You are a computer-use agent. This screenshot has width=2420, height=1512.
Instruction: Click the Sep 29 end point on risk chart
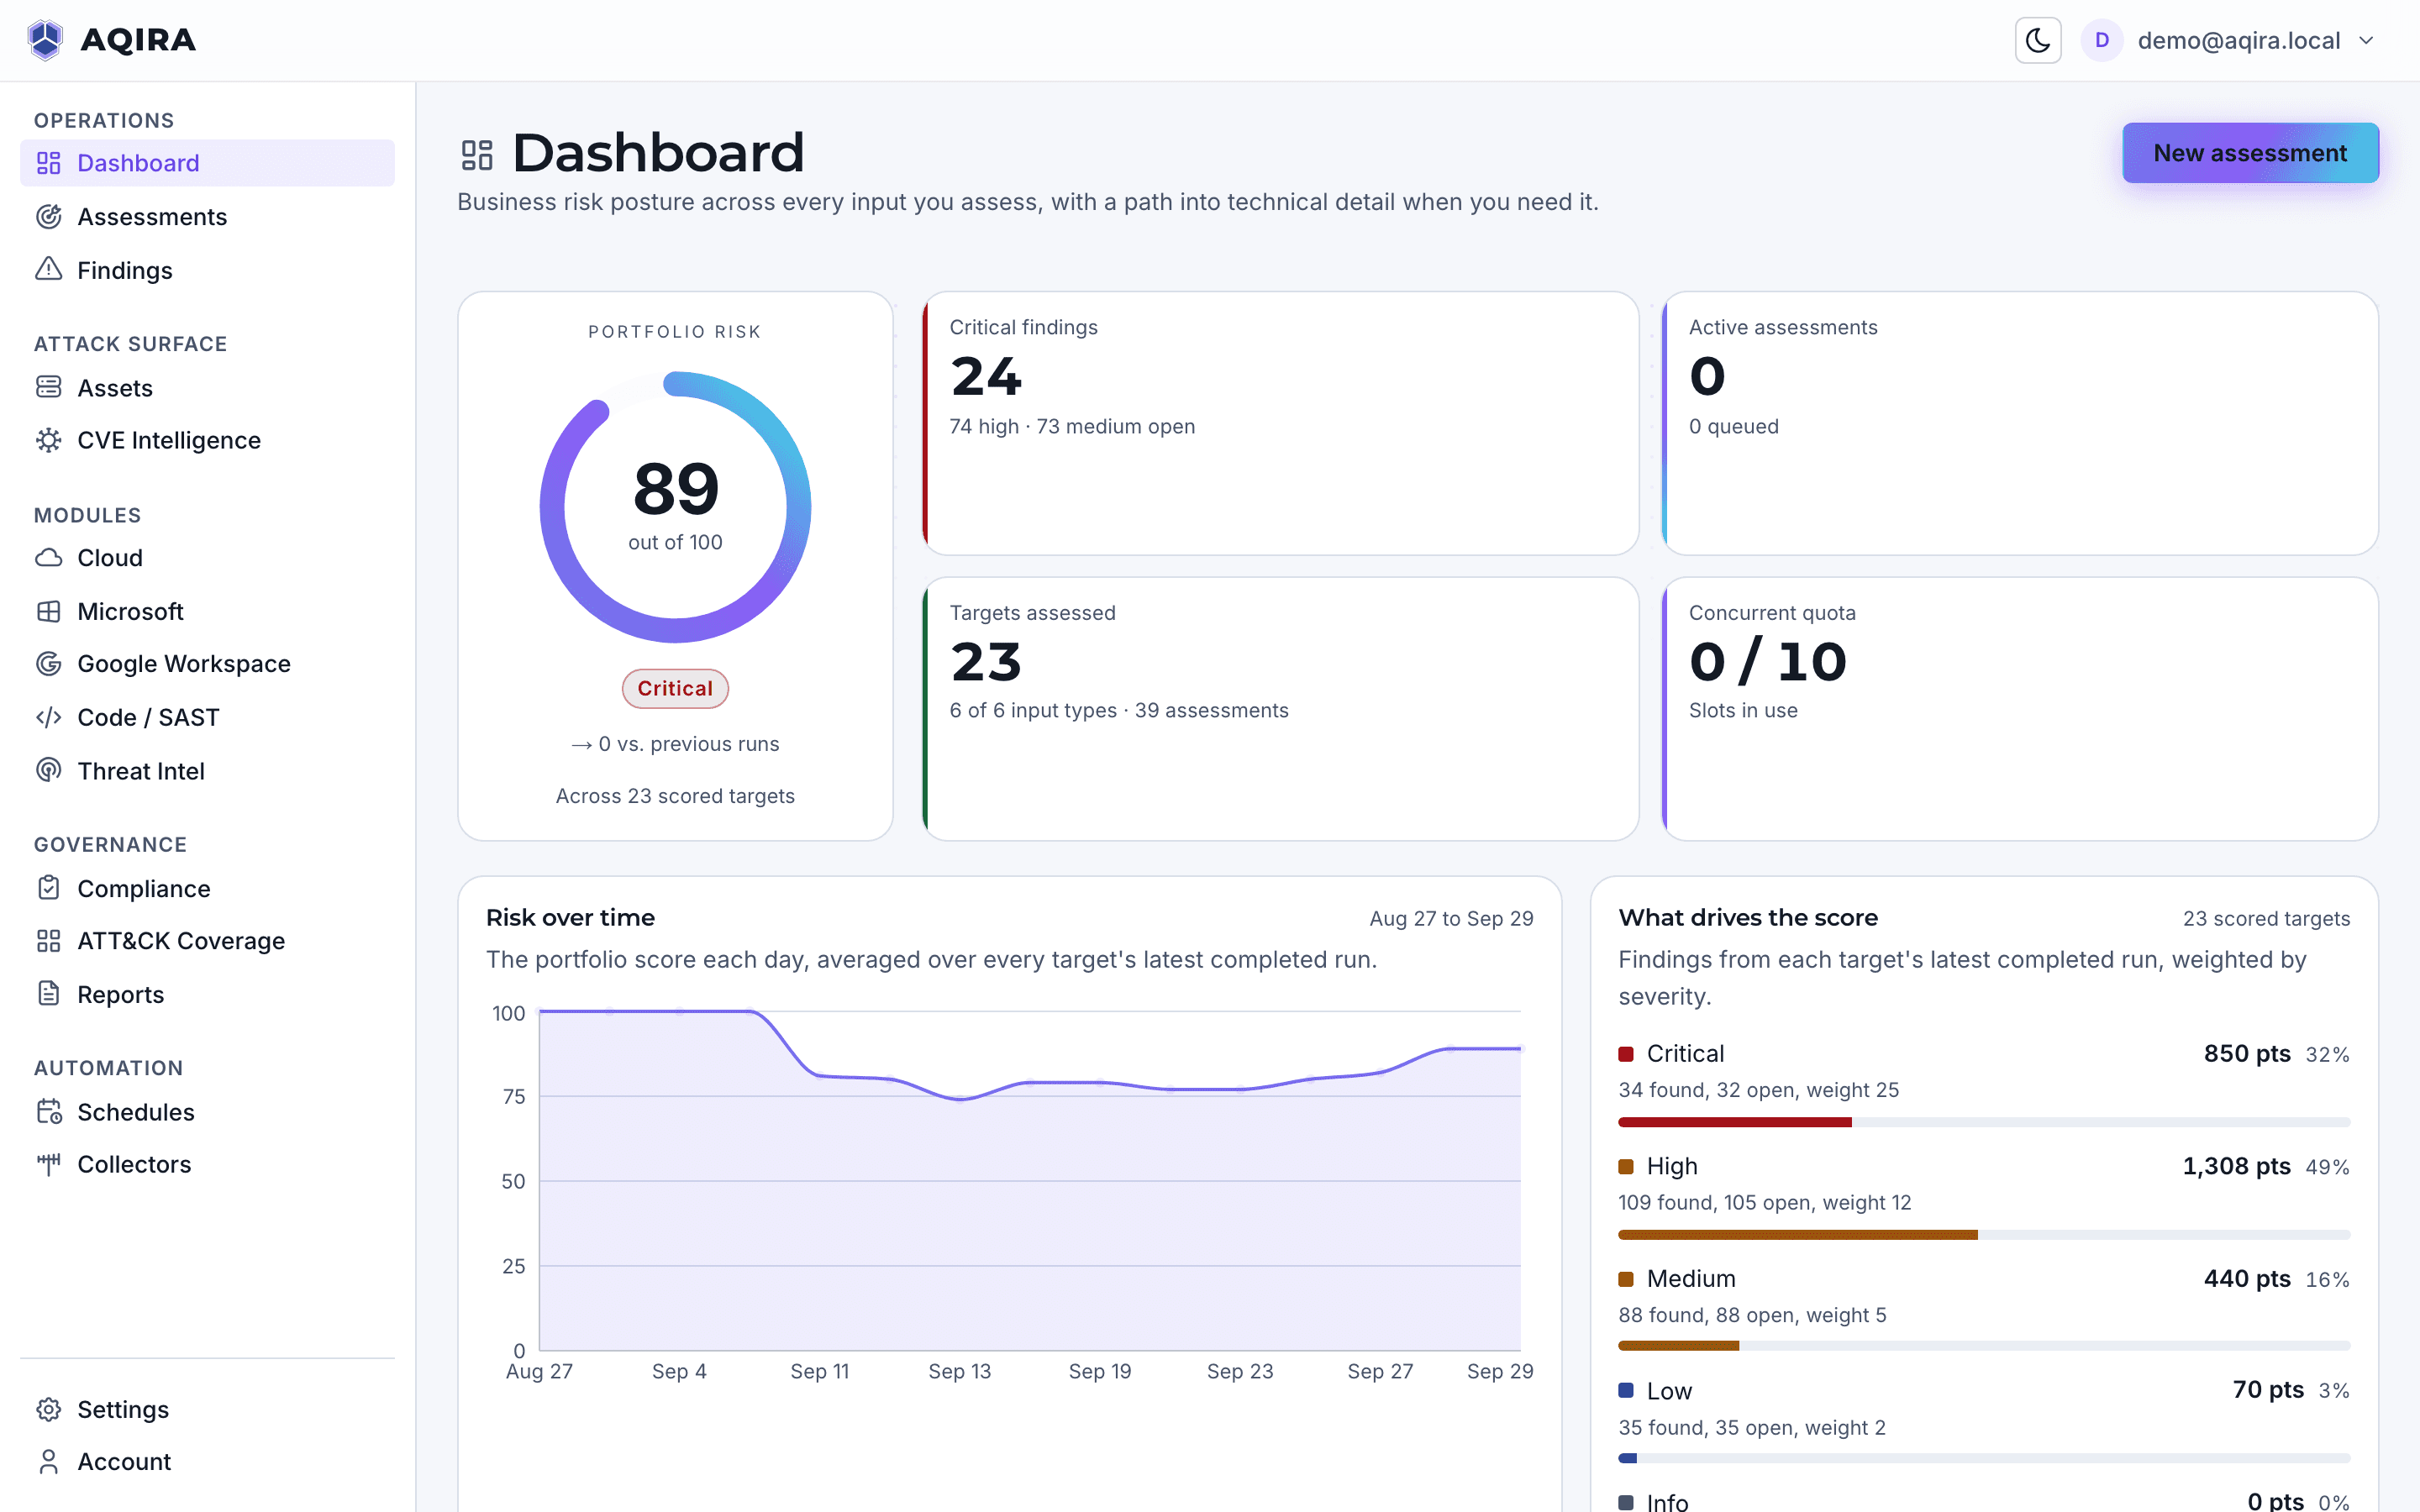[1520, 1049]
